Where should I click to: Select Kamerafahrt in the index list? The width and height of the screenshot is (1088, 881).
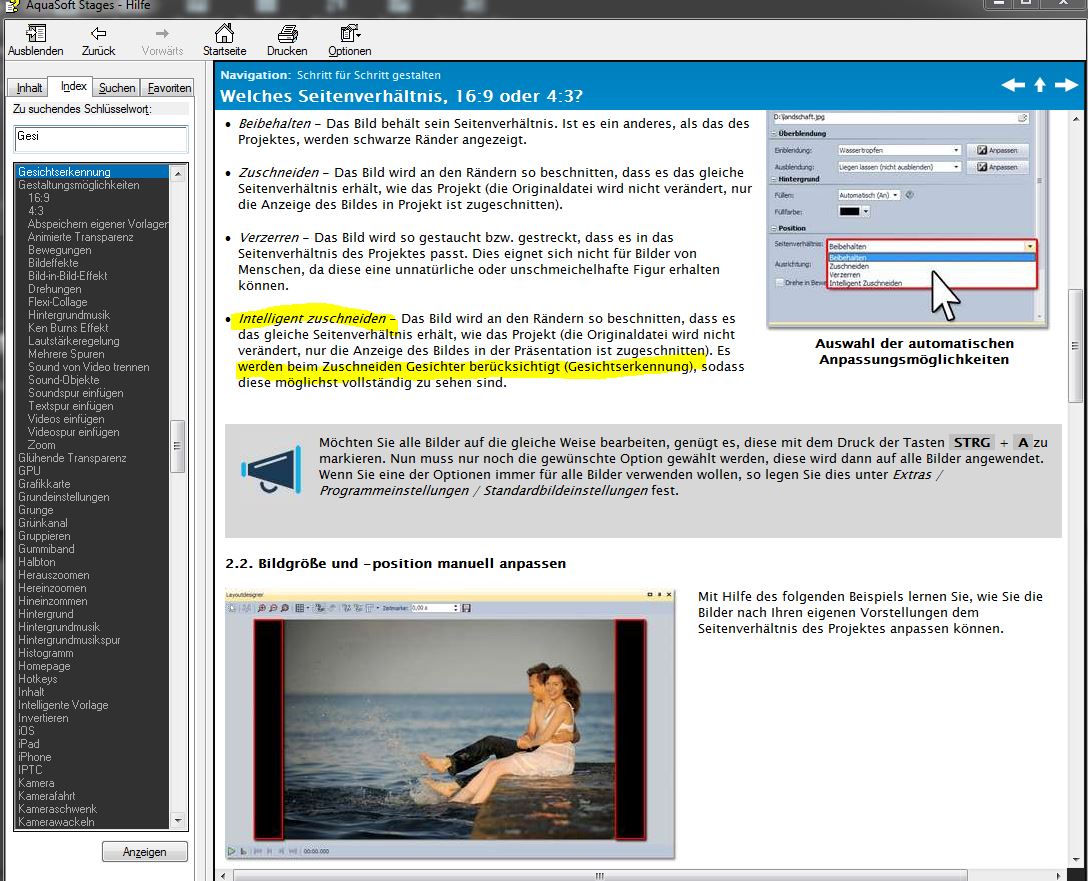(x=47, y=796)
